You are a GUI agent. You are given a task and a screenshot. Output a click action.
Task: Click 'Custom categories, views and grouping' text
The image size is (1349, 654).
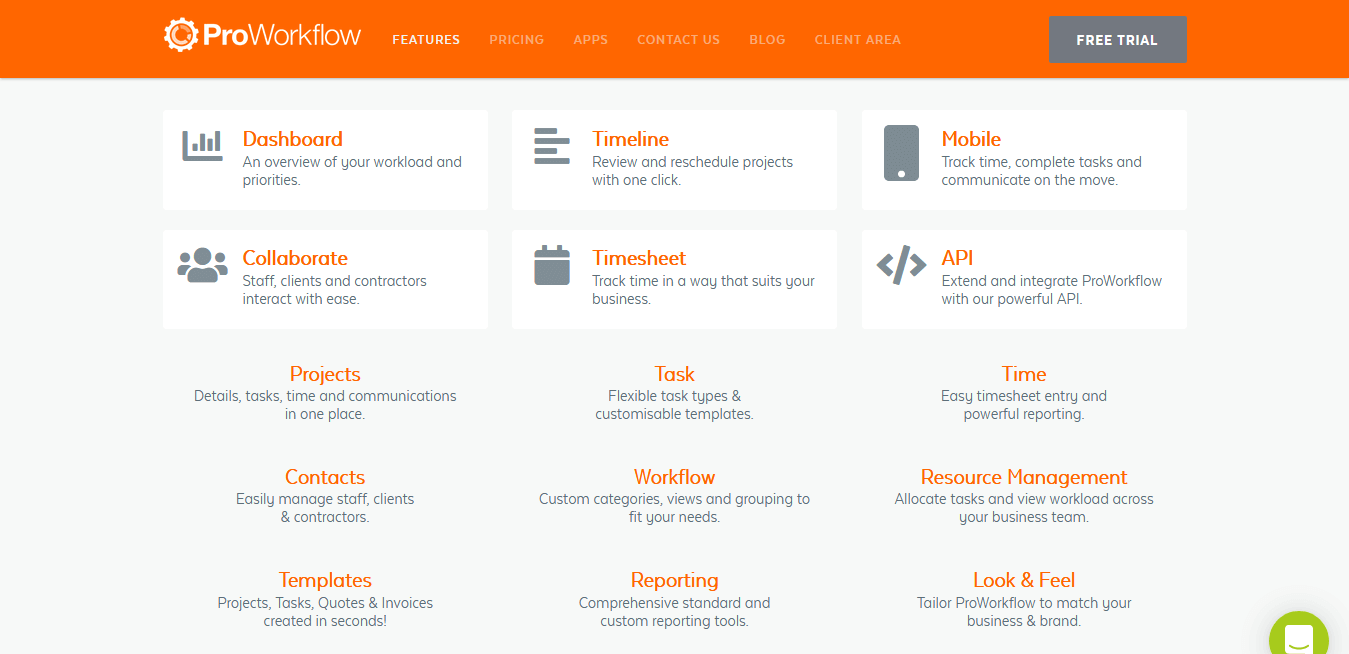point(674,508)
